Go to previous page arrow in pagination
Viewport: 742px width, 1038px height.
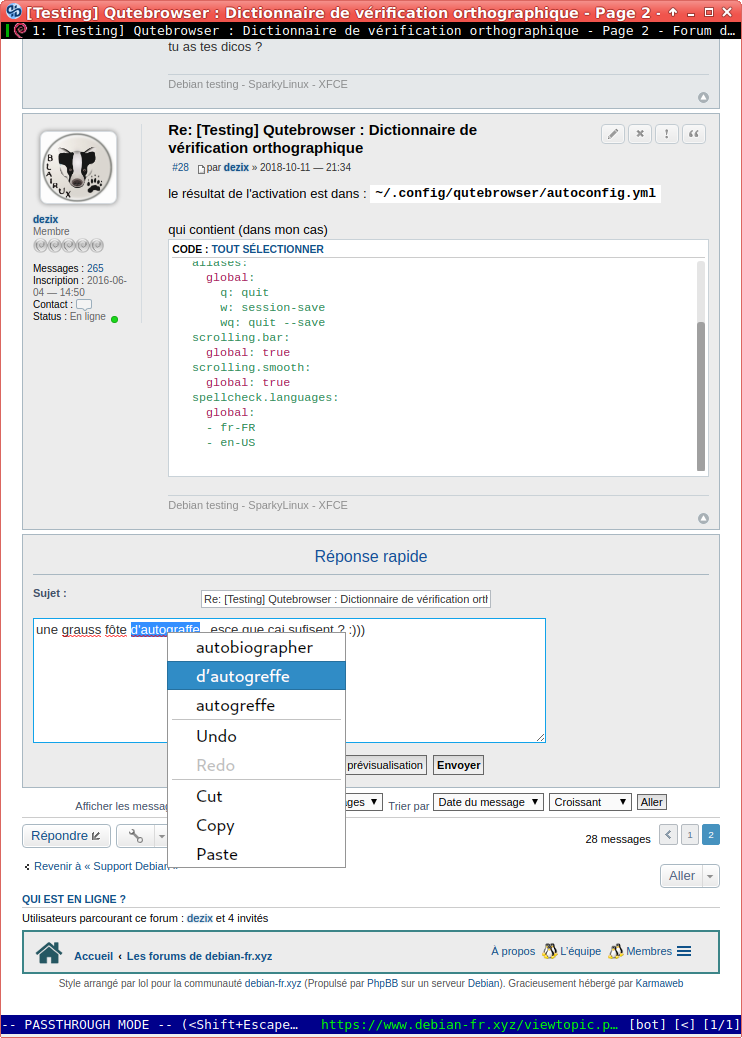coord(669,835)
